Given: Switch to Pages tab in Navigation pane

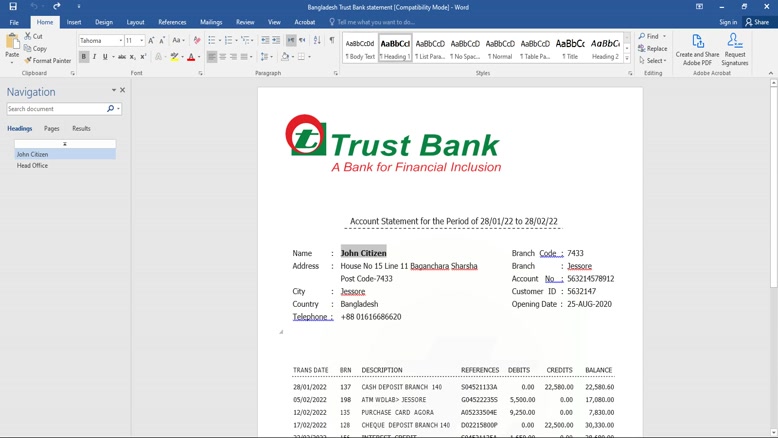Looking at the screenshot, I should pos(51,129).
